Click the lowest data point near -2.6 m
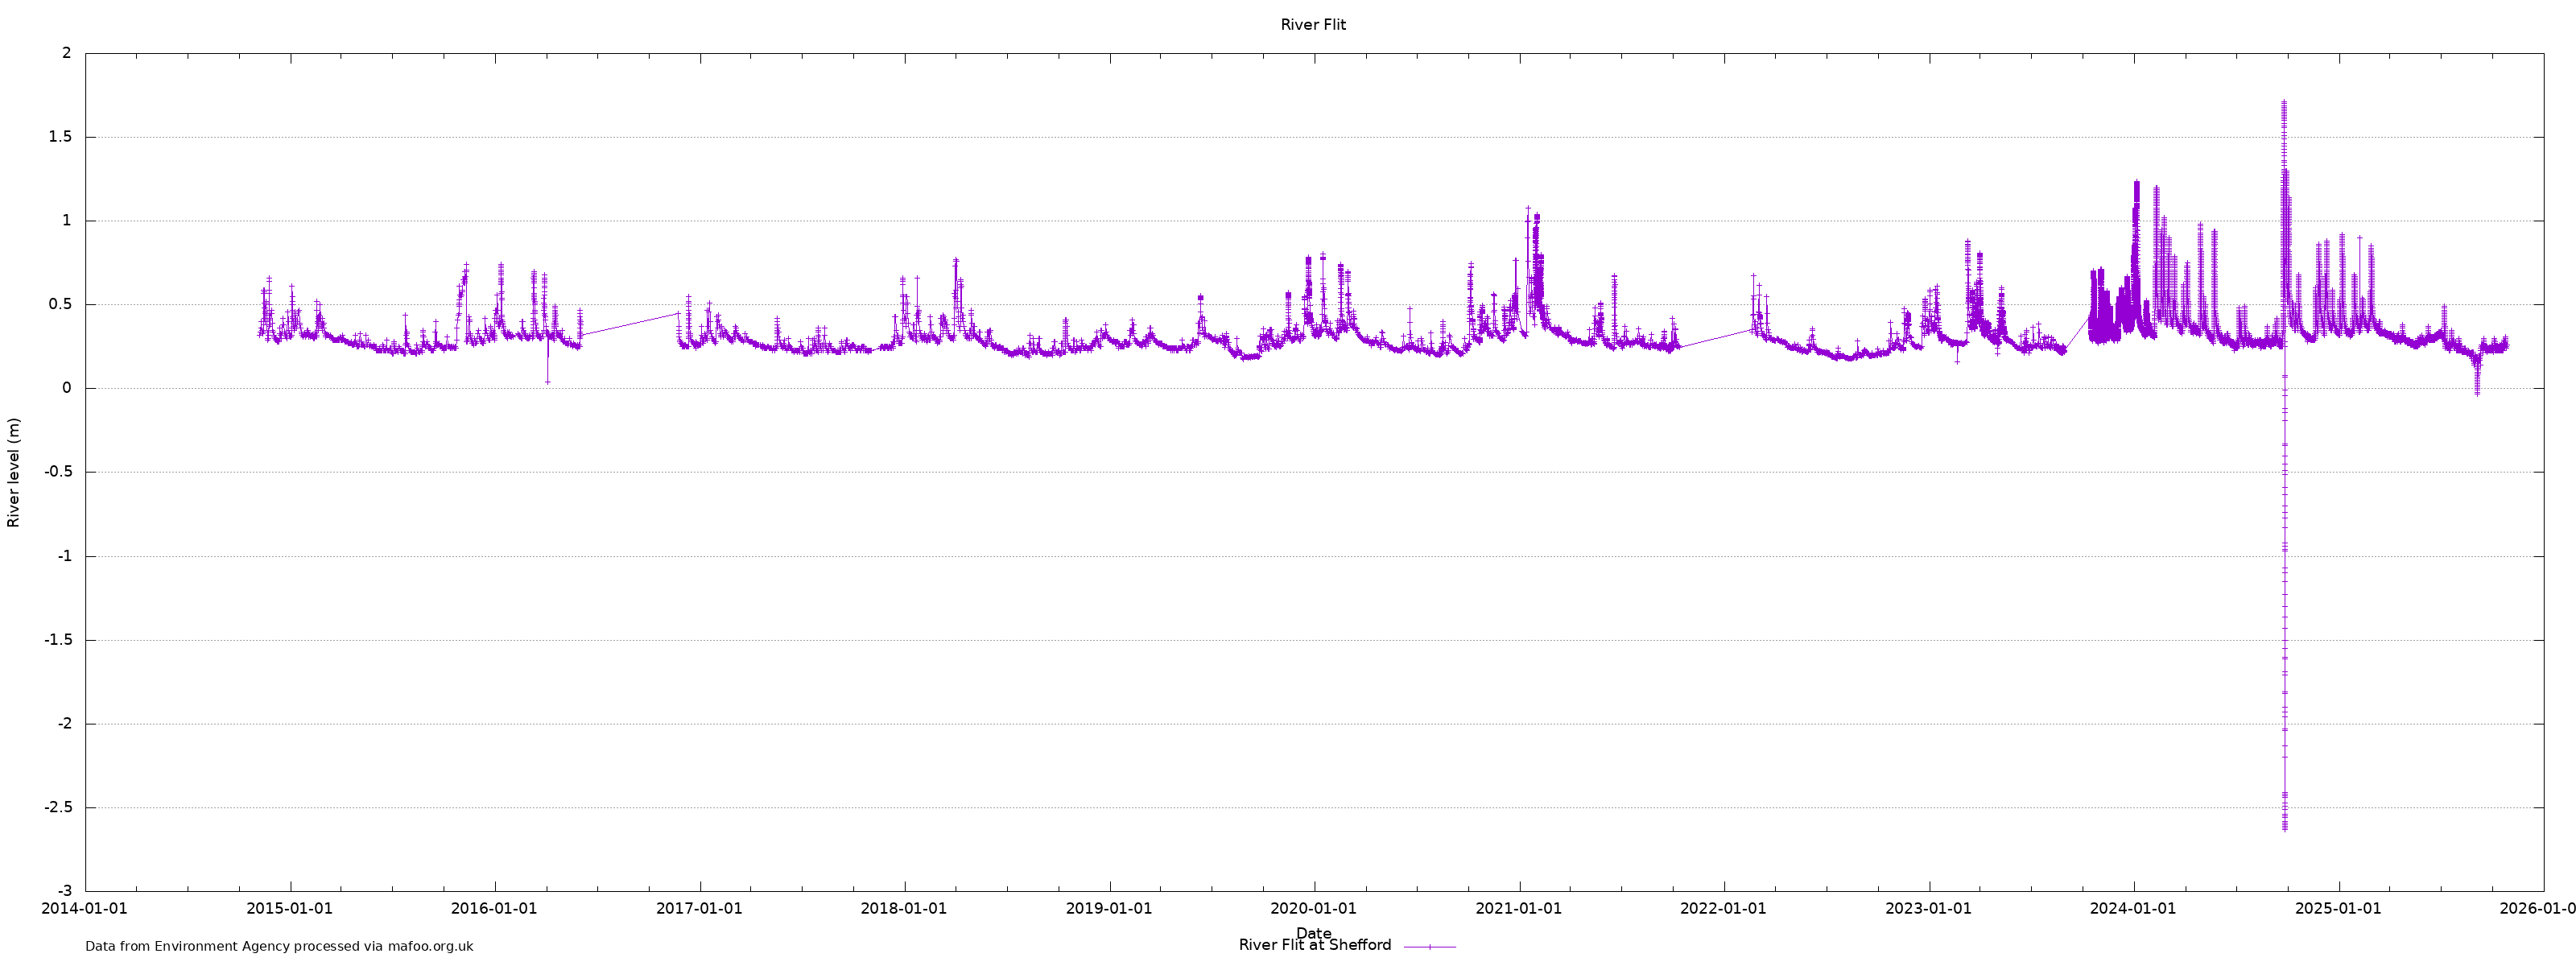 click(2284, 828)
